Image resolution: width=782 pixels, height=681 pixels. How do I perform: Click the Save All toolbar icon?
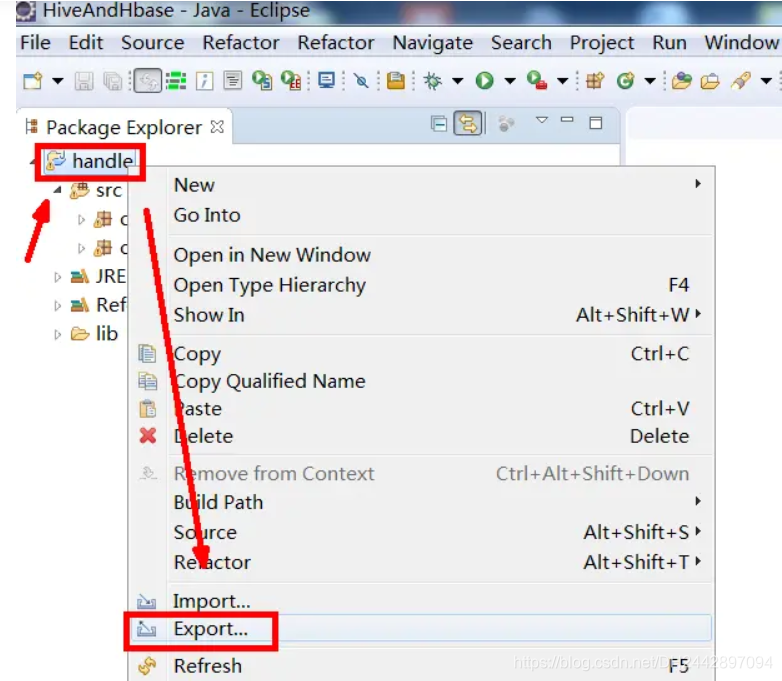112,81
